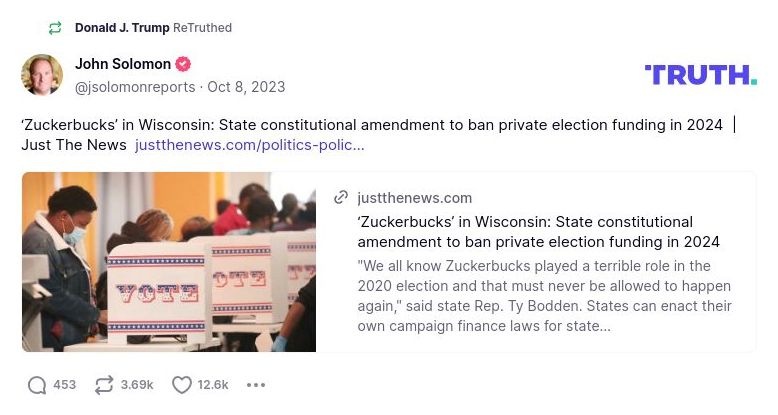
Task: Click the reply speech bubble icon
Action: (x=37, y=385)
